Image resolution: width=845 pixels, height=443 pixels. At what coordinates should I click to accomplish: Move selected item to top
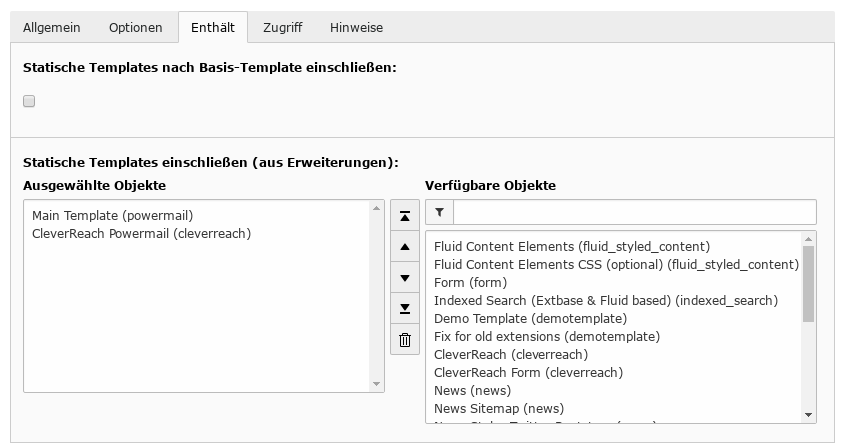(405, 217)
